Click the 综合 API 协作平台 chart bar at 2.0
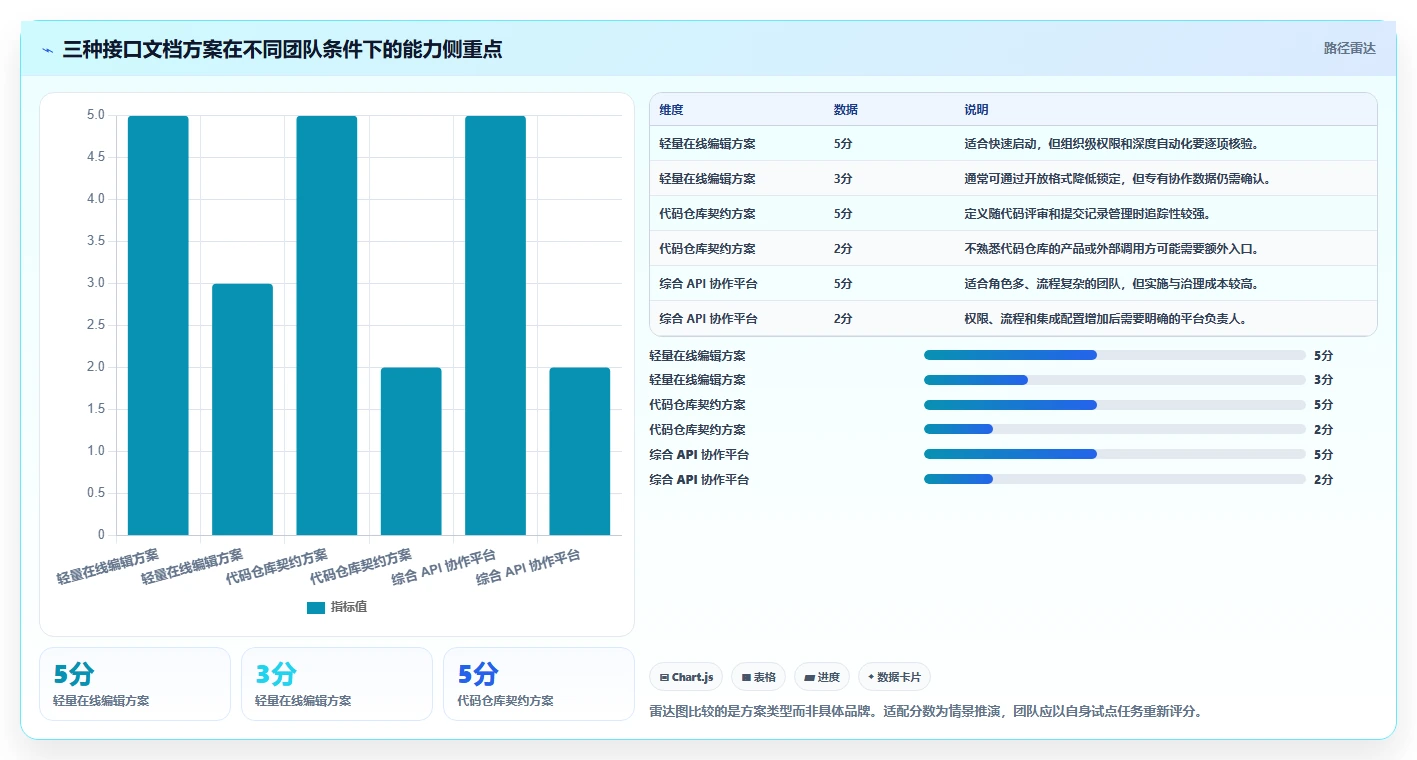This screenshot has width=1417, height=760. (x=579, y=451)
